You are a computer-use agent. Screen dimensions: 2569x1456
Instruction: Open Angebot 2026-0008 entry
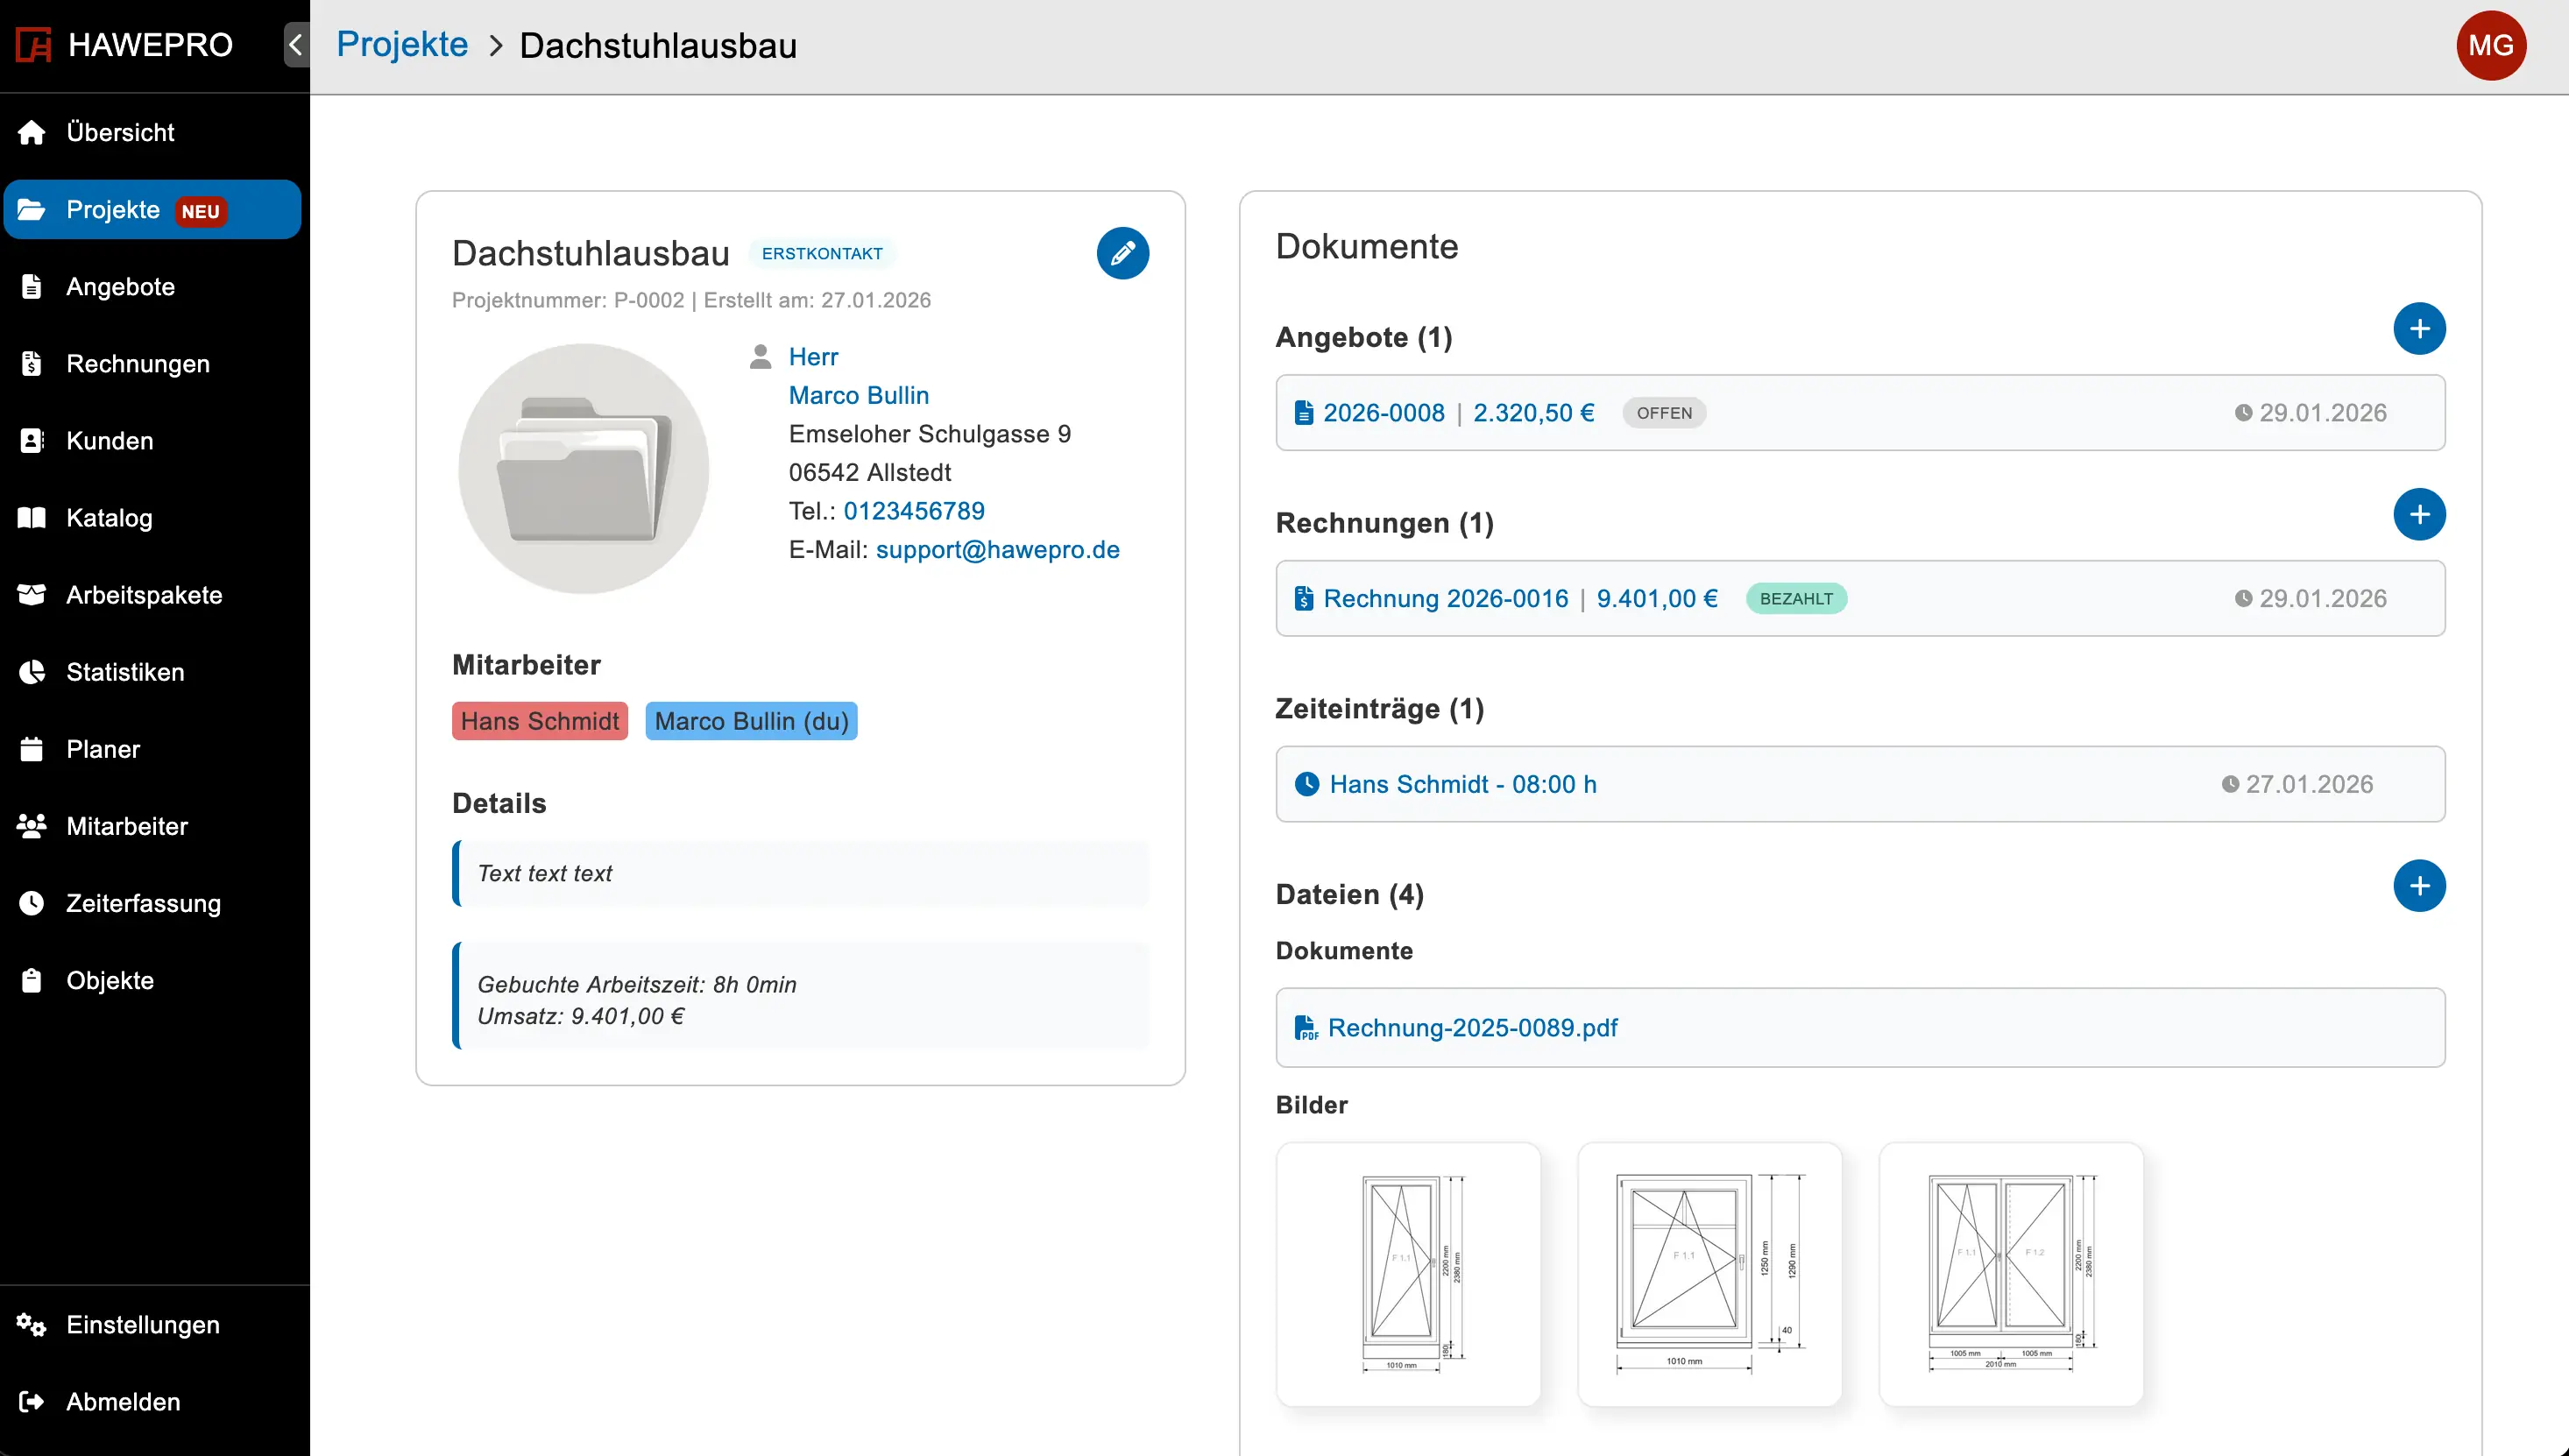point(1383,413)
